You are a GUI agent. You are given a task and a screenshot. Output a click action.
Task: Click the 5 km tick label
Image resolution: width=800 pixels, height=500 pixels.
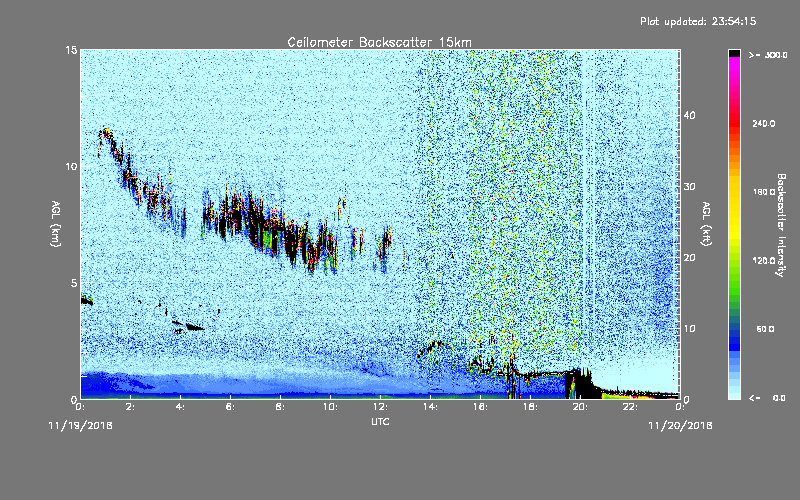[x=74, y=283]
